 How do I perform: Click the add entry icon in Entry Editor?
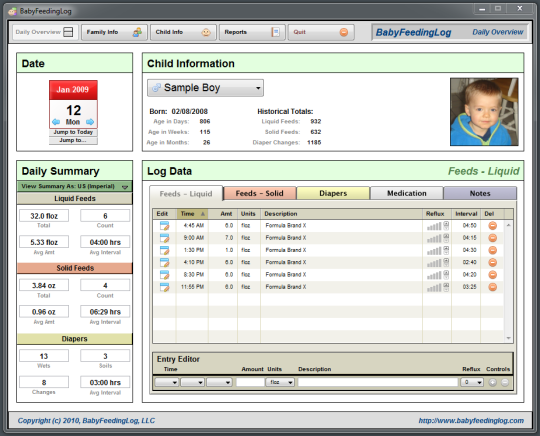pyautogui.click(x=493, y=382)
